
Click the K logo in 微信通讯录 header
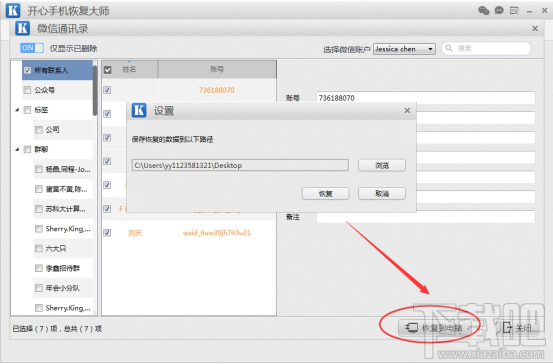(23, 28)
